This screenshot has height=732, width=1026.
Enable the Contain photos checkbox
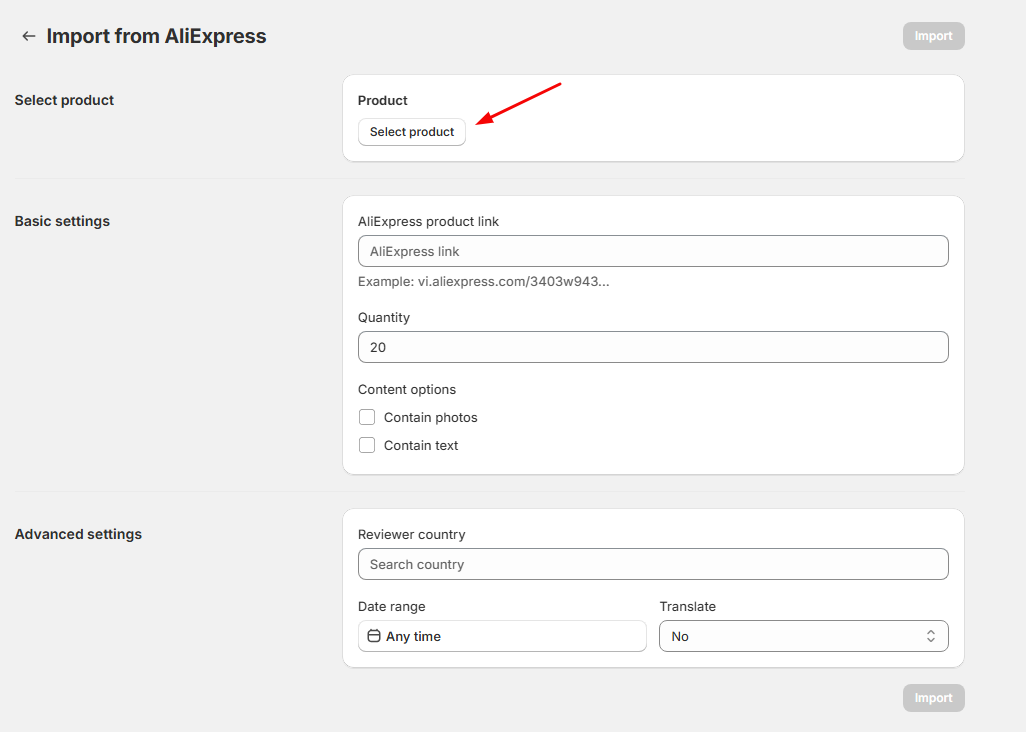[367, 417]
